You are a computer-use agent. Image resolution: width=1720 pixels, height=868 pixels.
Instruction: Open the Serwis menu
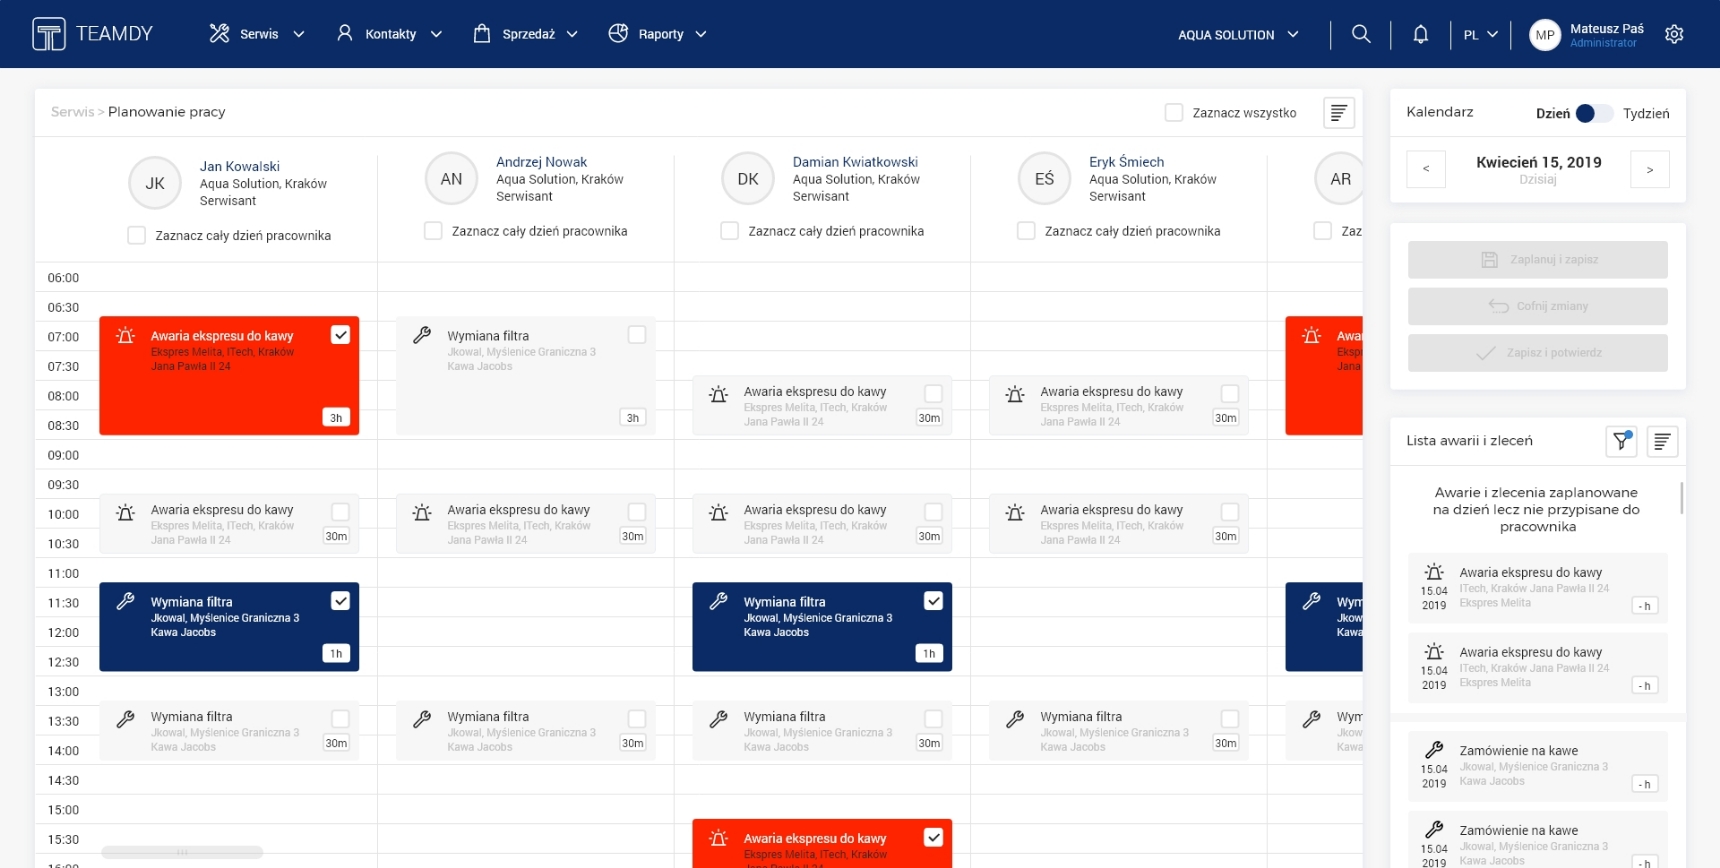pyautogui.click(x=257, y=34)
